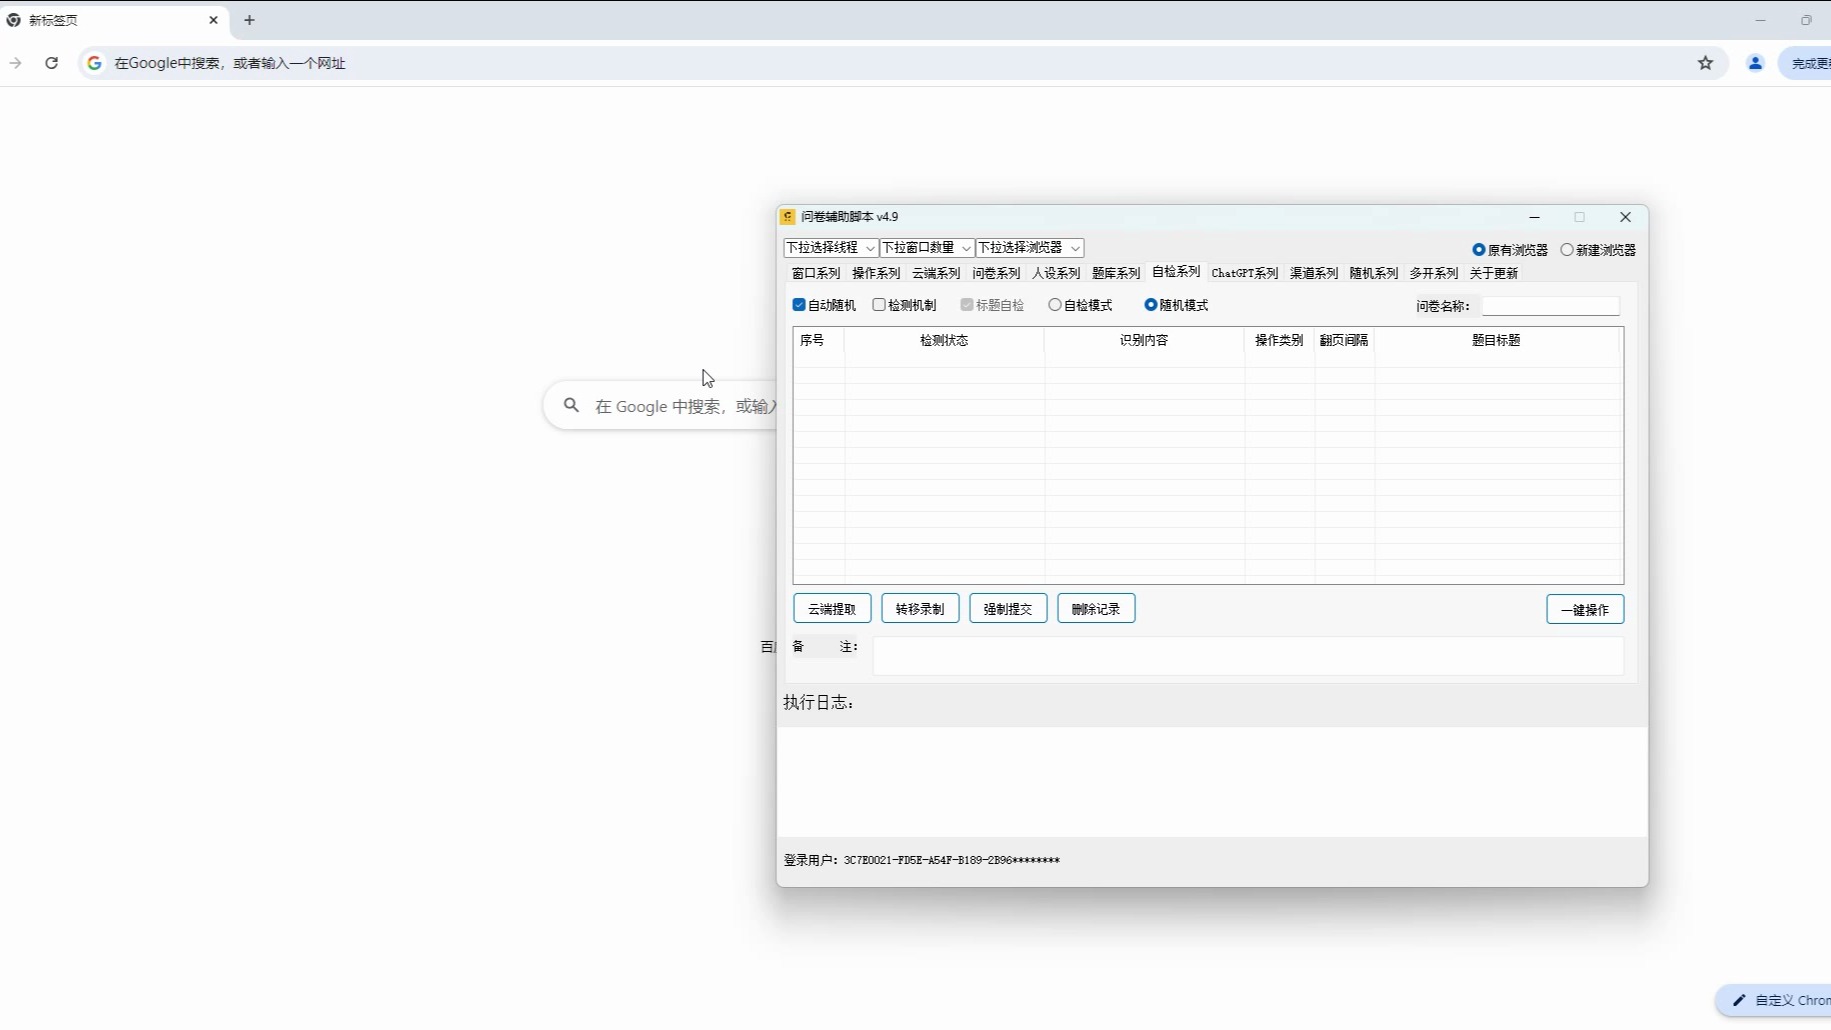Click 翻页间隔 column header

click(x=1344, y=340)
